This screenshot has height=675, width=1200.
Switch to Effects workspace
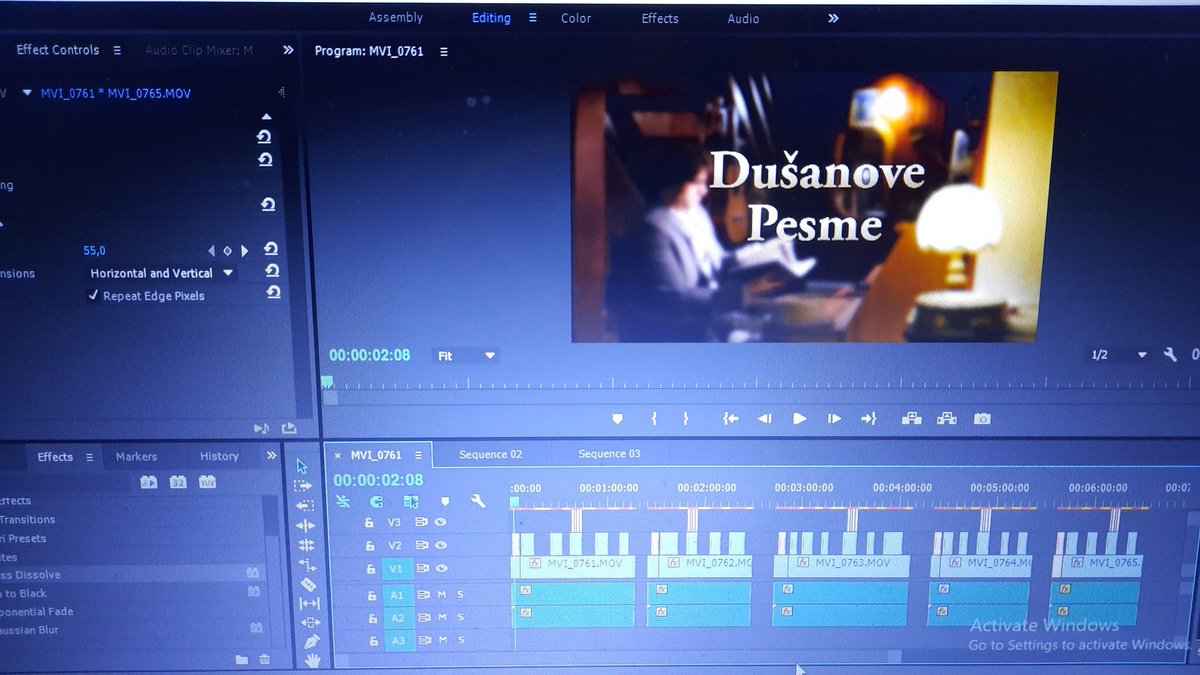tap(660, 18)
